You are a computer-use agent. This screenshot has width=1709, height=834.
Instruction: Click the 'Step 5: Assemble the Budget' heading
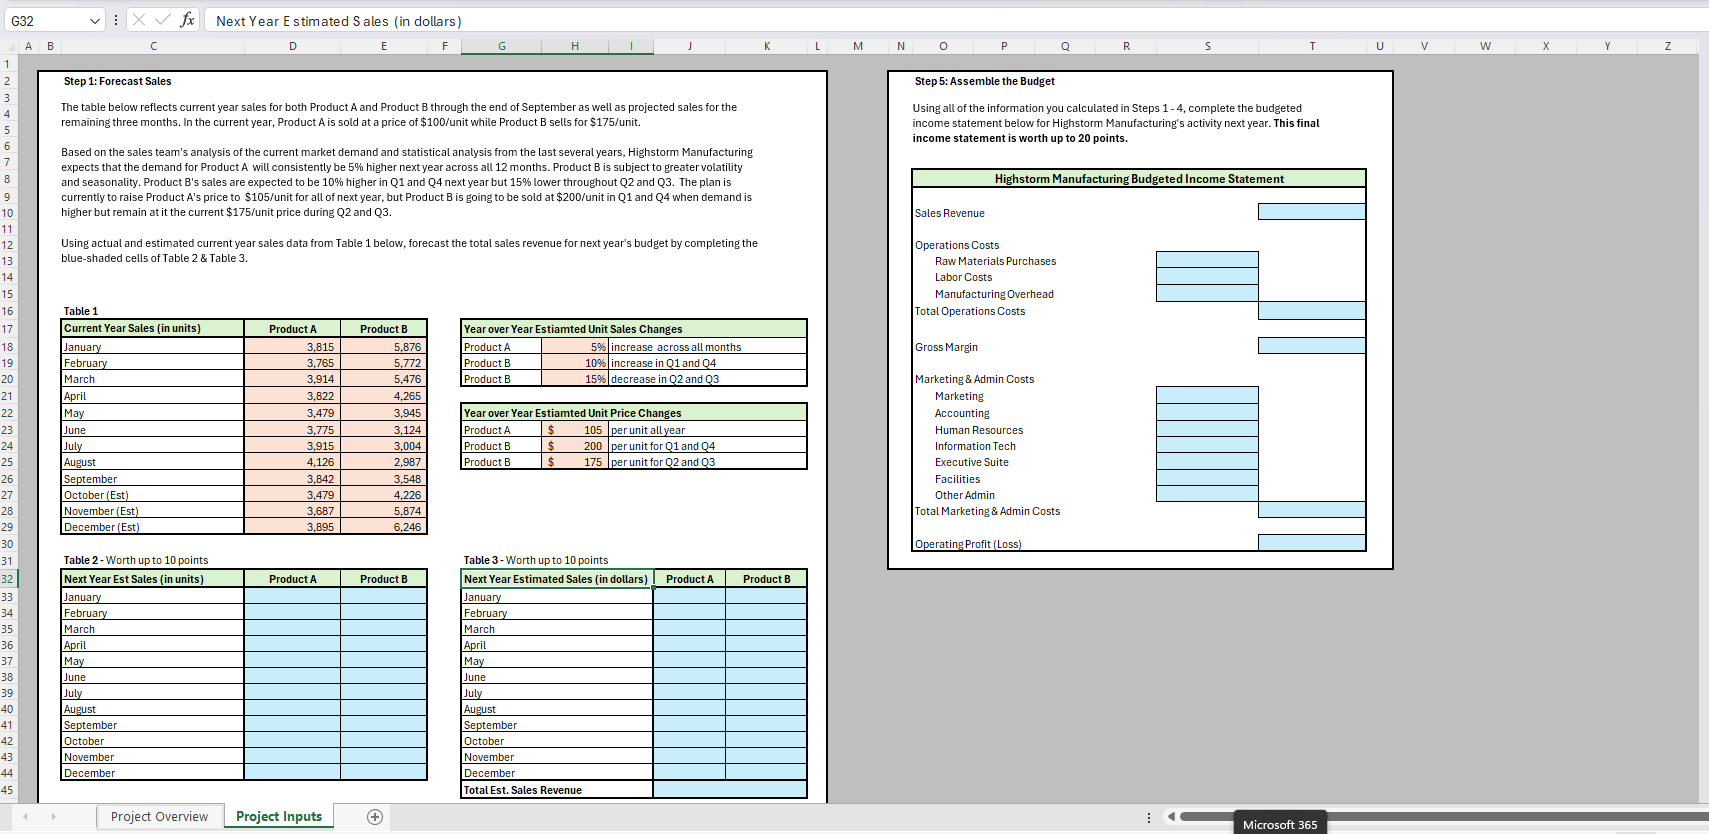click(x=984, y=81)
